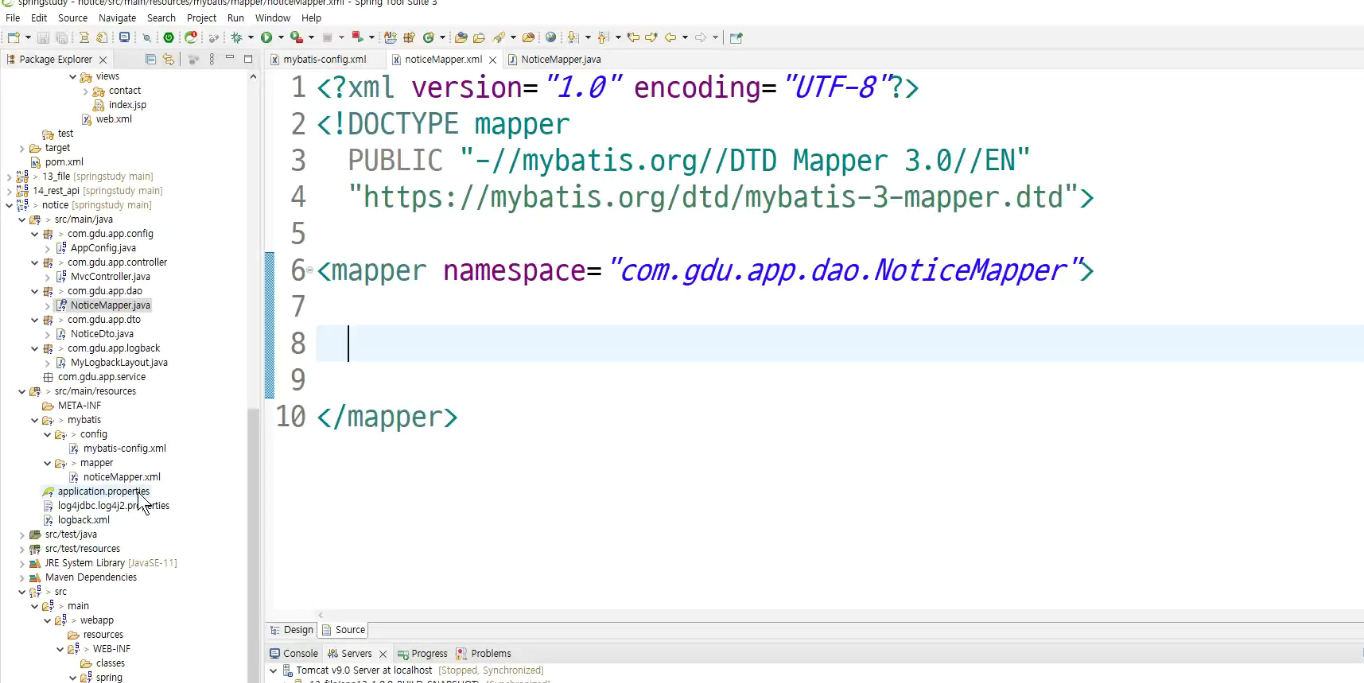Viewport: 1364px width, 683px height.
Task: Click the Next Annotation arrow icon
Action: pyautogui.click(x=572, y=37)
